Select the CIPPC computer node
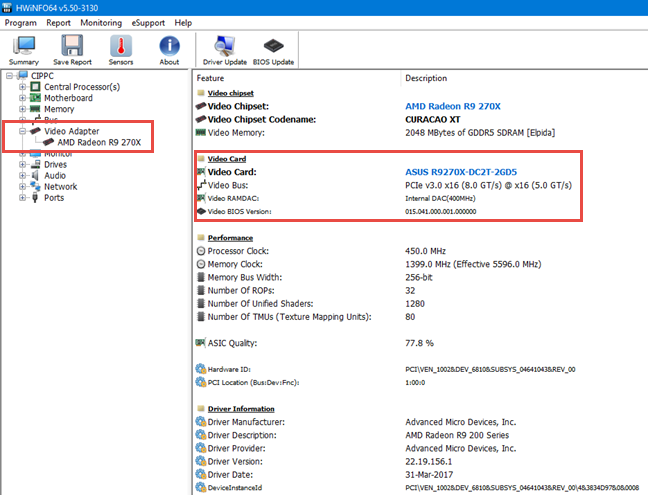This screenshot has width=648, height=495. [42, 76]
